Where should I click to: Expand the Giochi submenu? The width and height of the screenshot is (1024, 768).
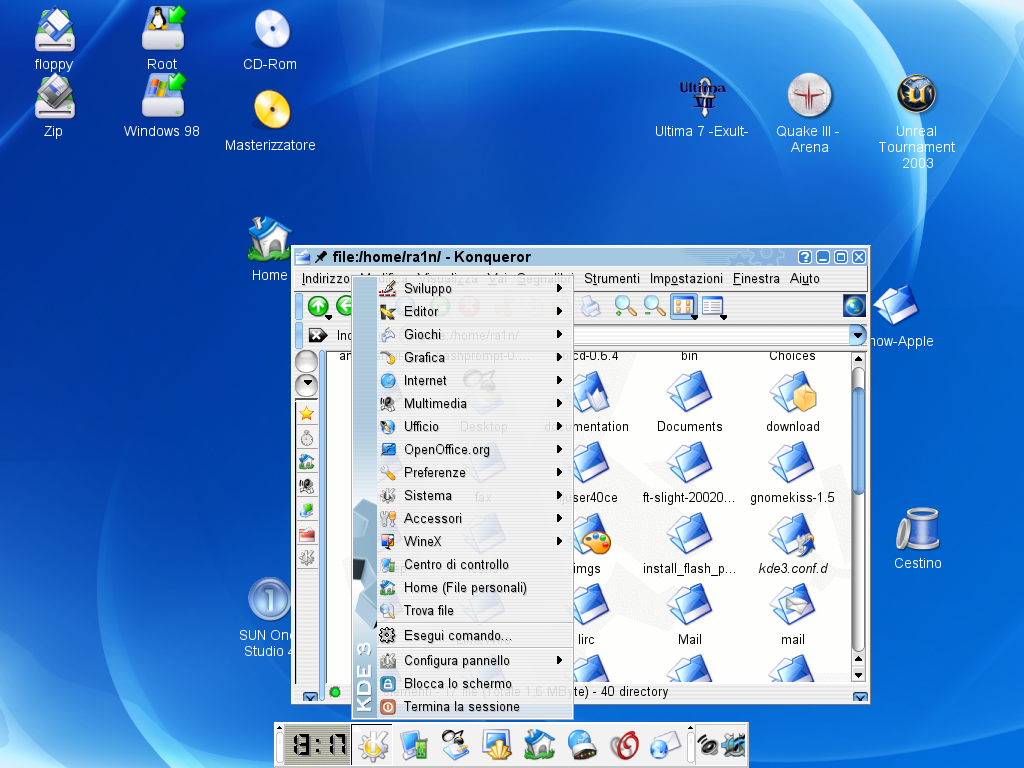(x=475, y=334)
